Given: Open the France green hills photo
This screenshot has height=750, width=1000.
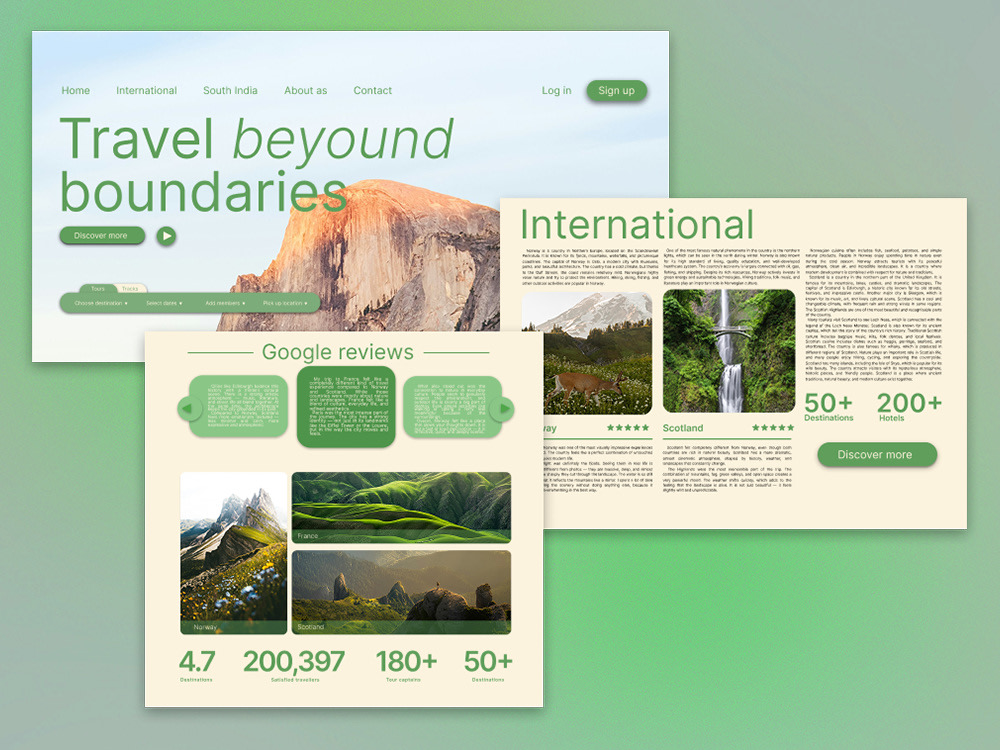Looking at the screenshot, I should (401, 508).
